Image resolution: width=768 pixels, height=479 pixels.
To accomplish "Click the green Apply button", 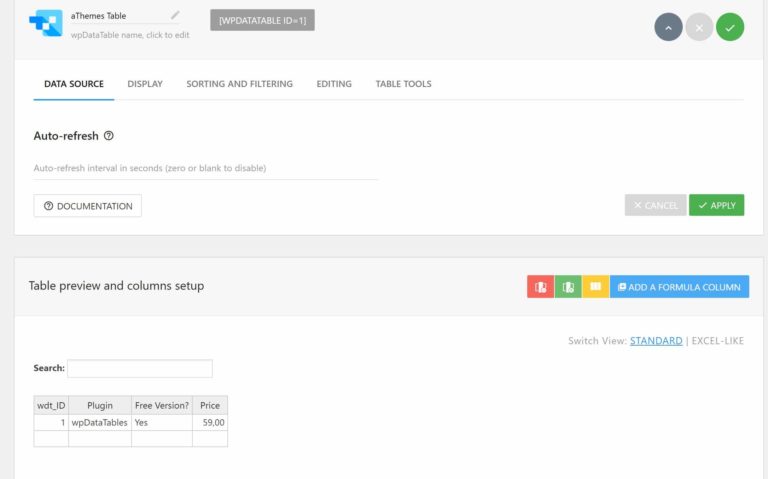I will (x=717, y=205).
